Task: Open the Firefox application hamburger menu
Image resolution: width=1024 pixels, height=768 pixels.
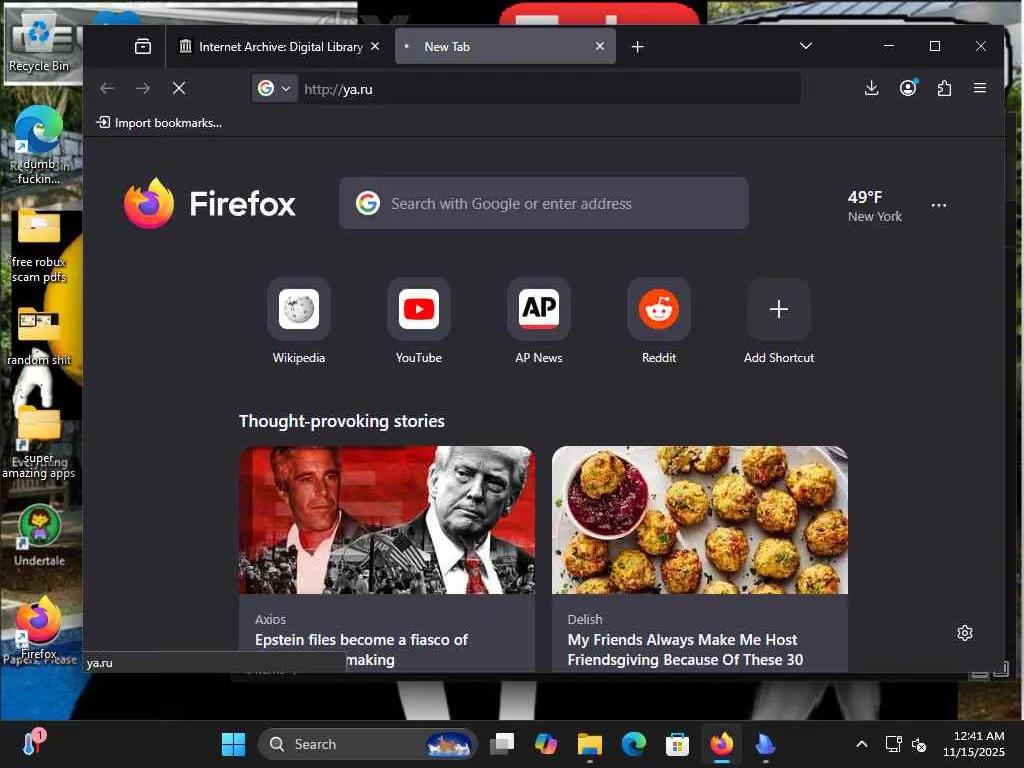Action: tap(980, 88)
